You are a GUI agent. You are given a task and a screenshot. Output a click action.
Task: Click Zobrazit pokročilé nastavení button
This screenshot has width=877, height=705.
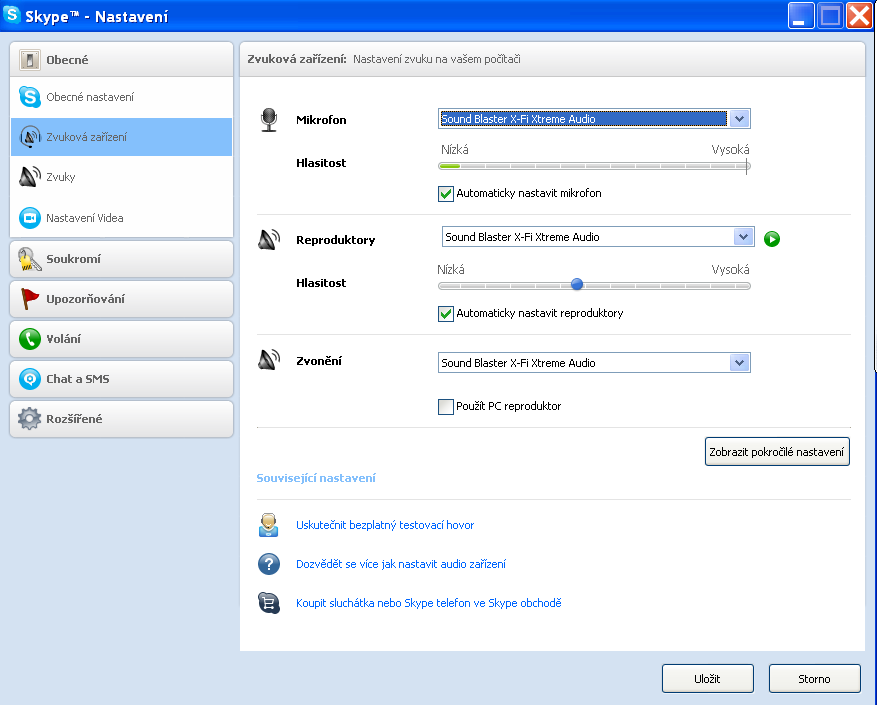777,451
